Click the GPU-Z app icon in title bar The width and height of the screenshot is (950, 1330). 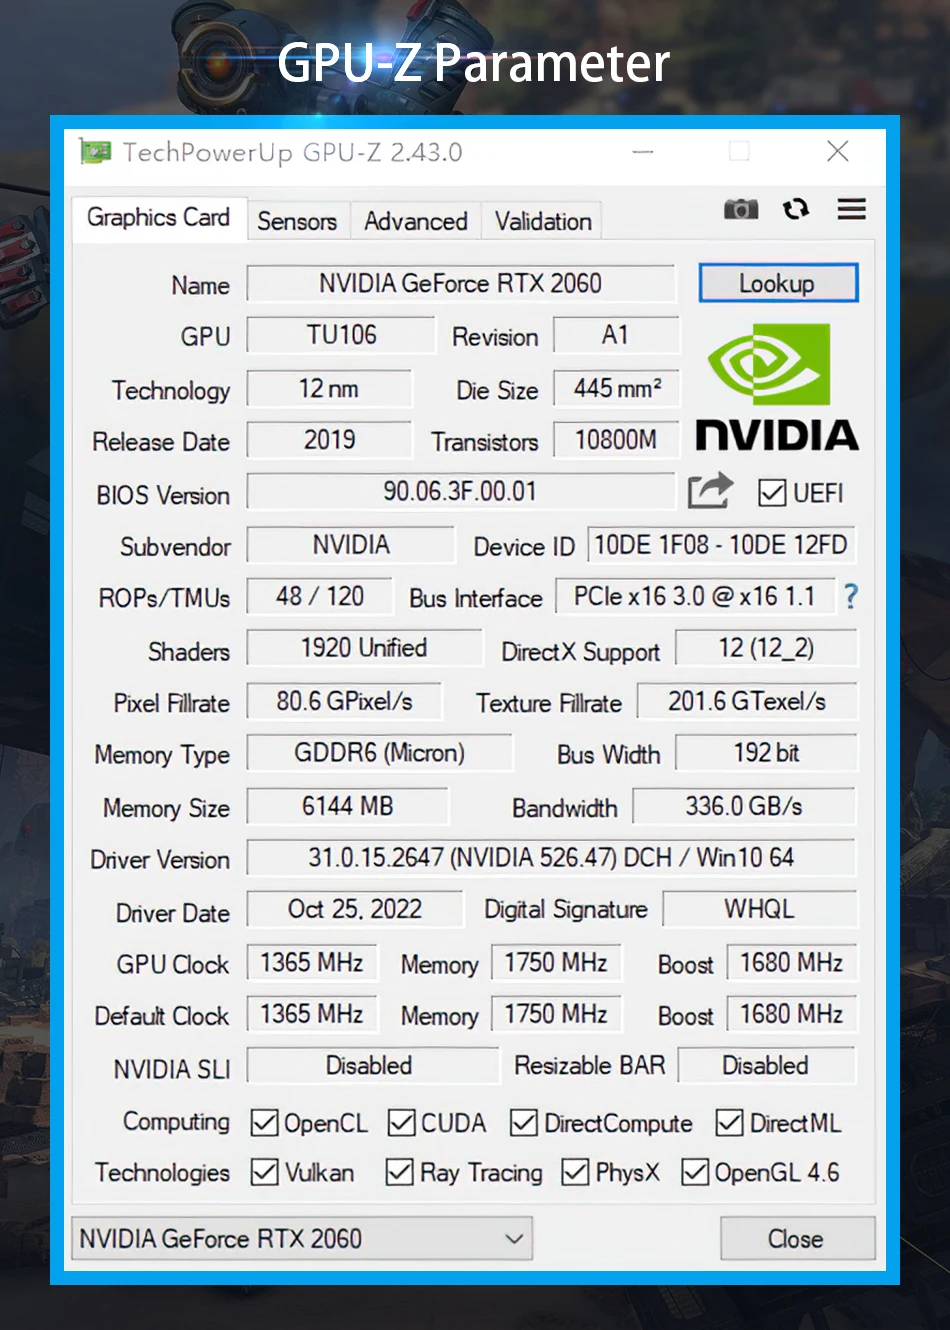pos(96,152)
